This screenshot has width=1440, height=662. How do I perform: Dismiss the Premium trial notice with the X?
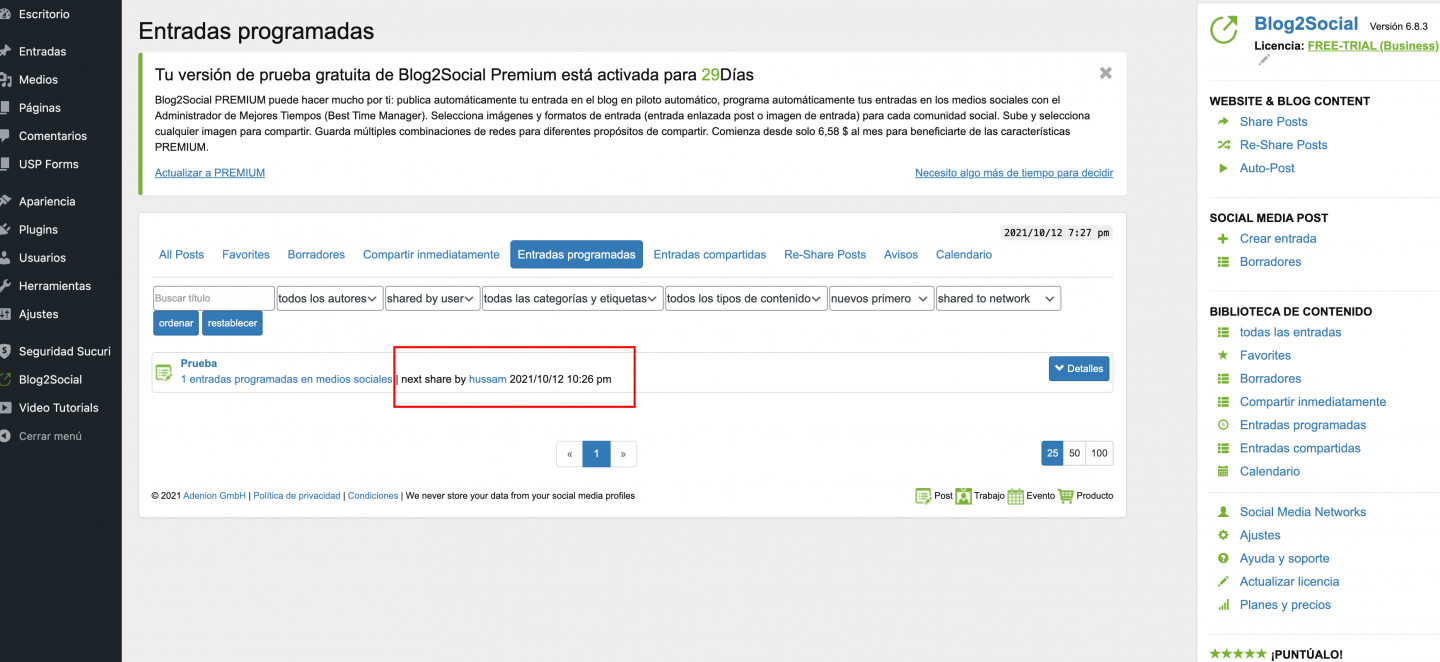pyautogui.click(x=1105, y=73)
